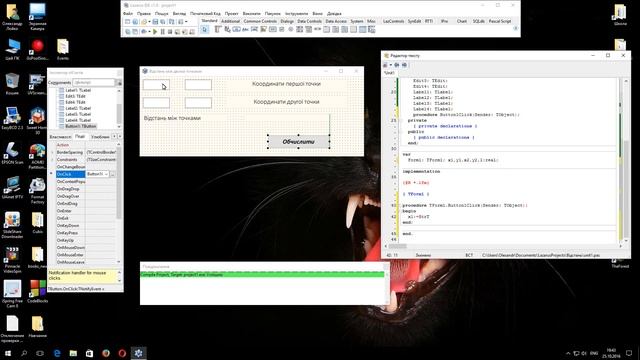Collapse the private section fold marker
Image resolution: width=640 pixels, height=360 pixels.
pyautogui.click(x=401, y=120)
